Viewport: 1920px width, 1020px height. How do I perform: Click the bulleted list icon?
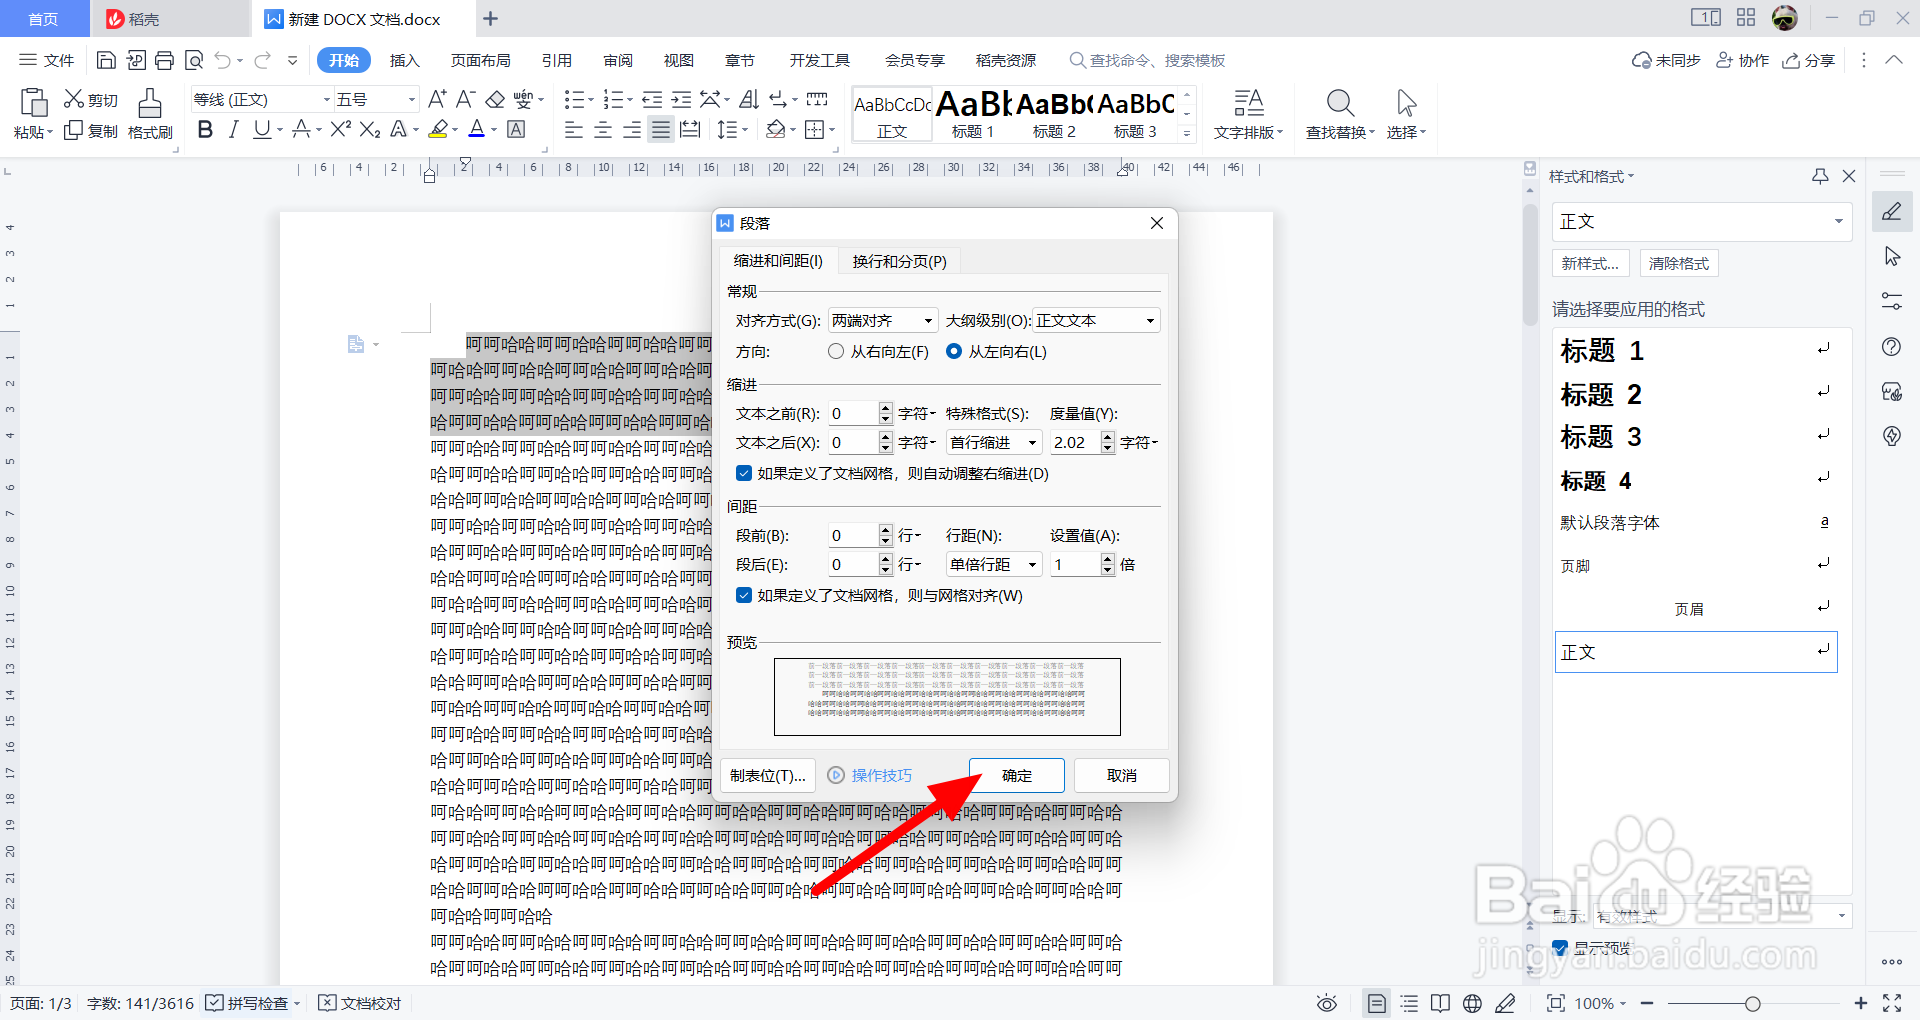coord(574,99)
